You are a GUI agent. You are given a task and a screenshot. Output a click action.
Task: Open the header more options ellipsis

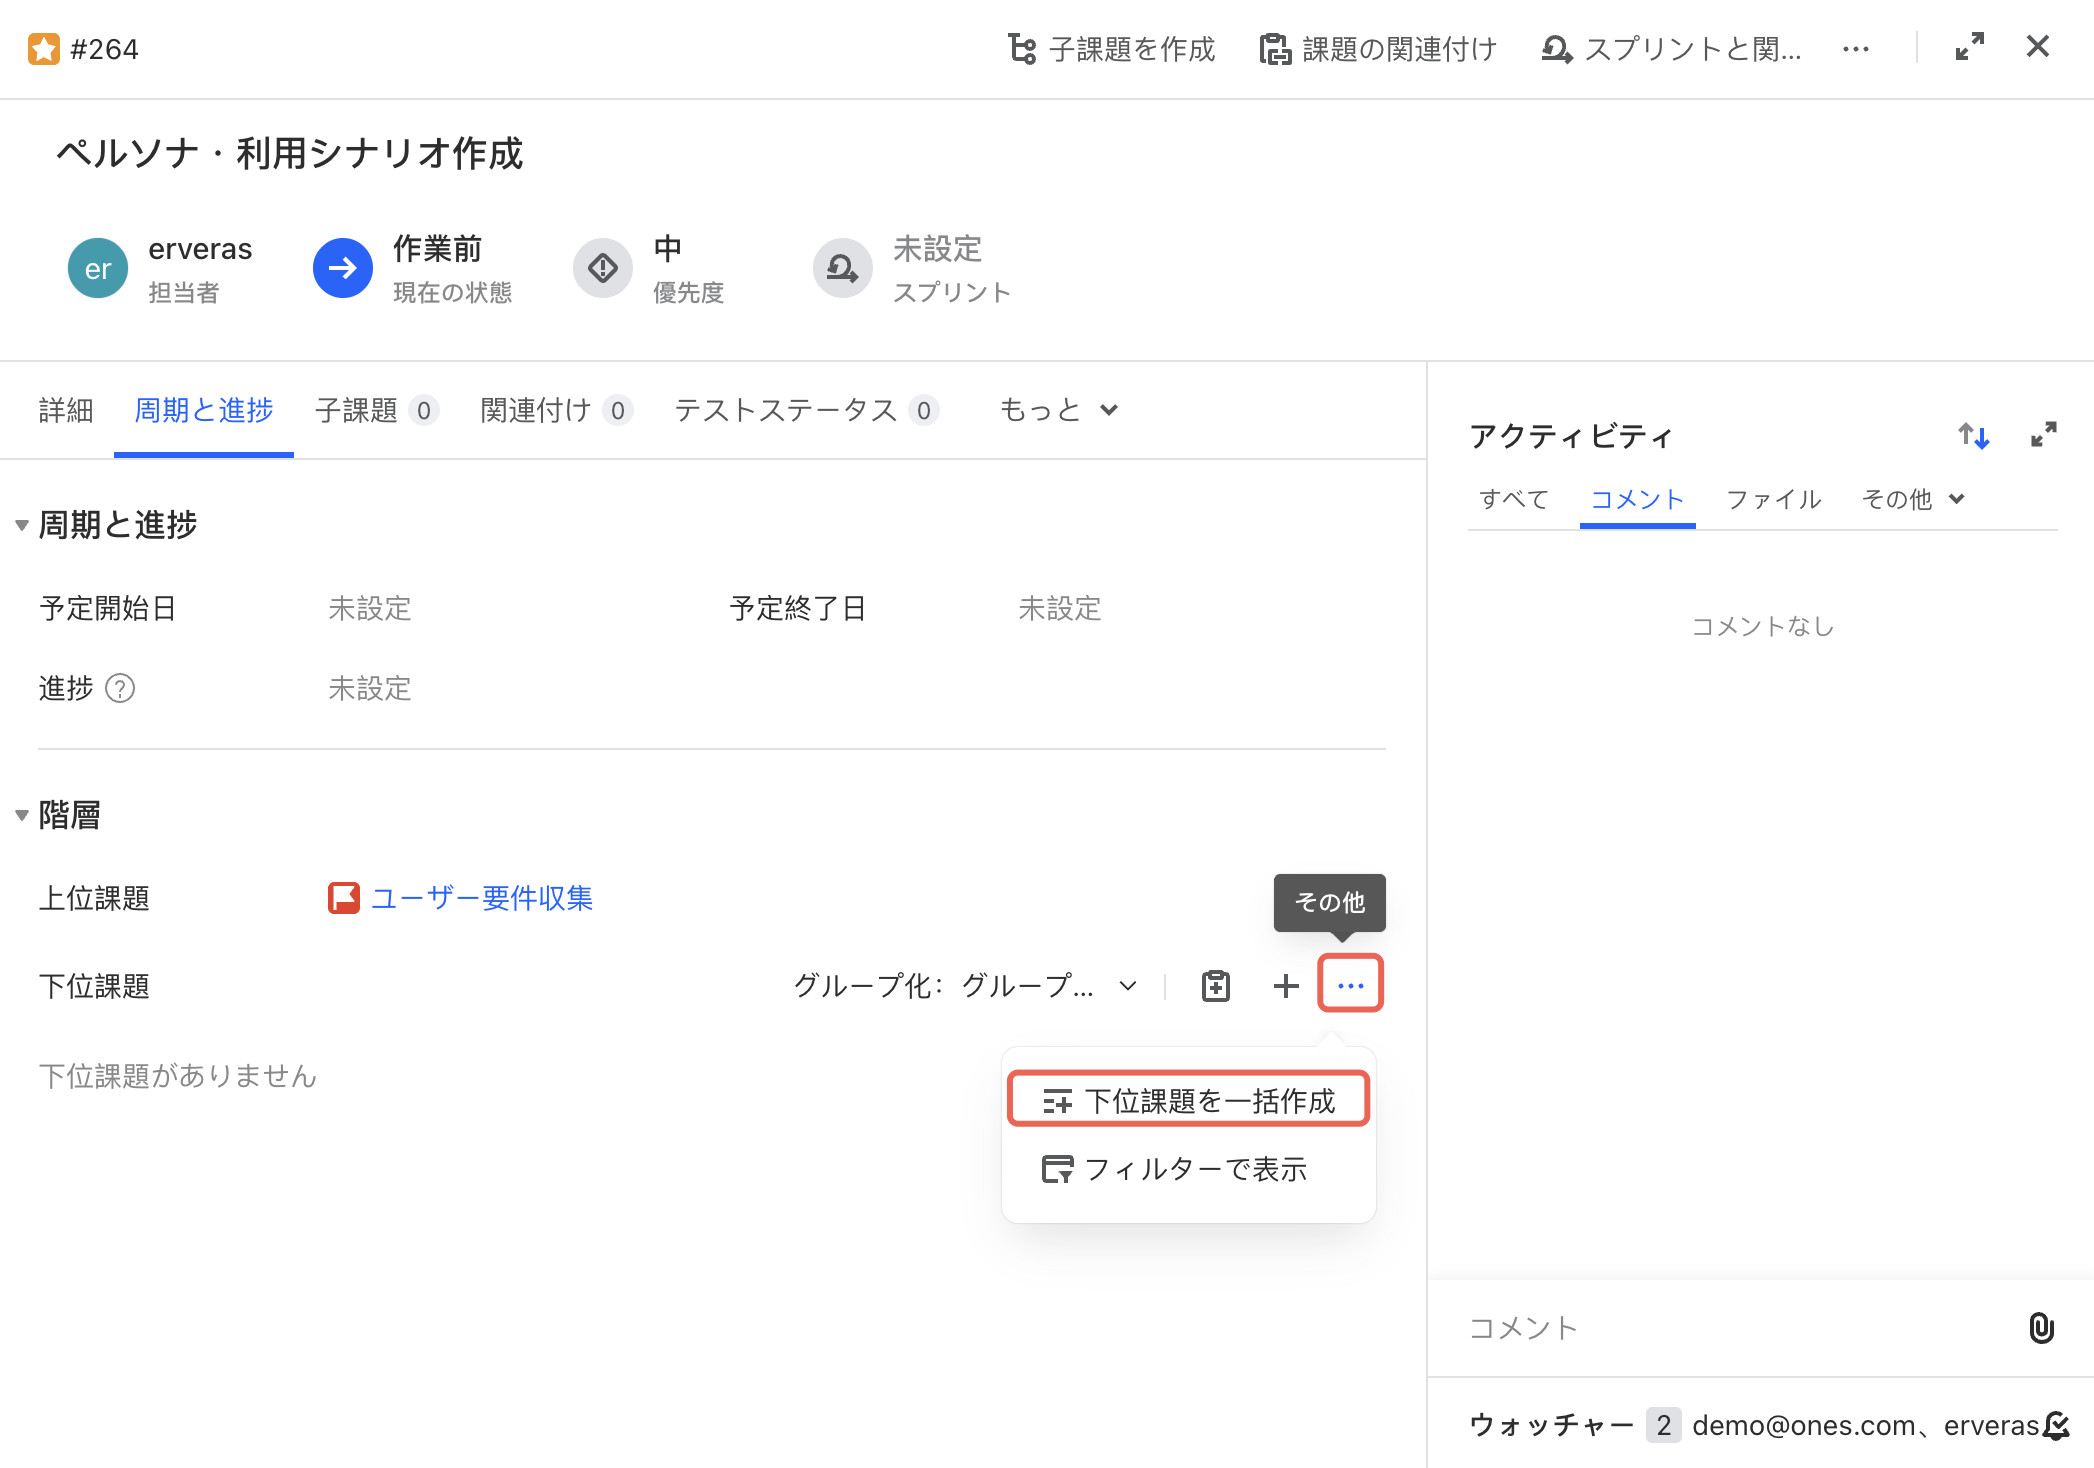pyautogui.click(x=1856, y=48)
